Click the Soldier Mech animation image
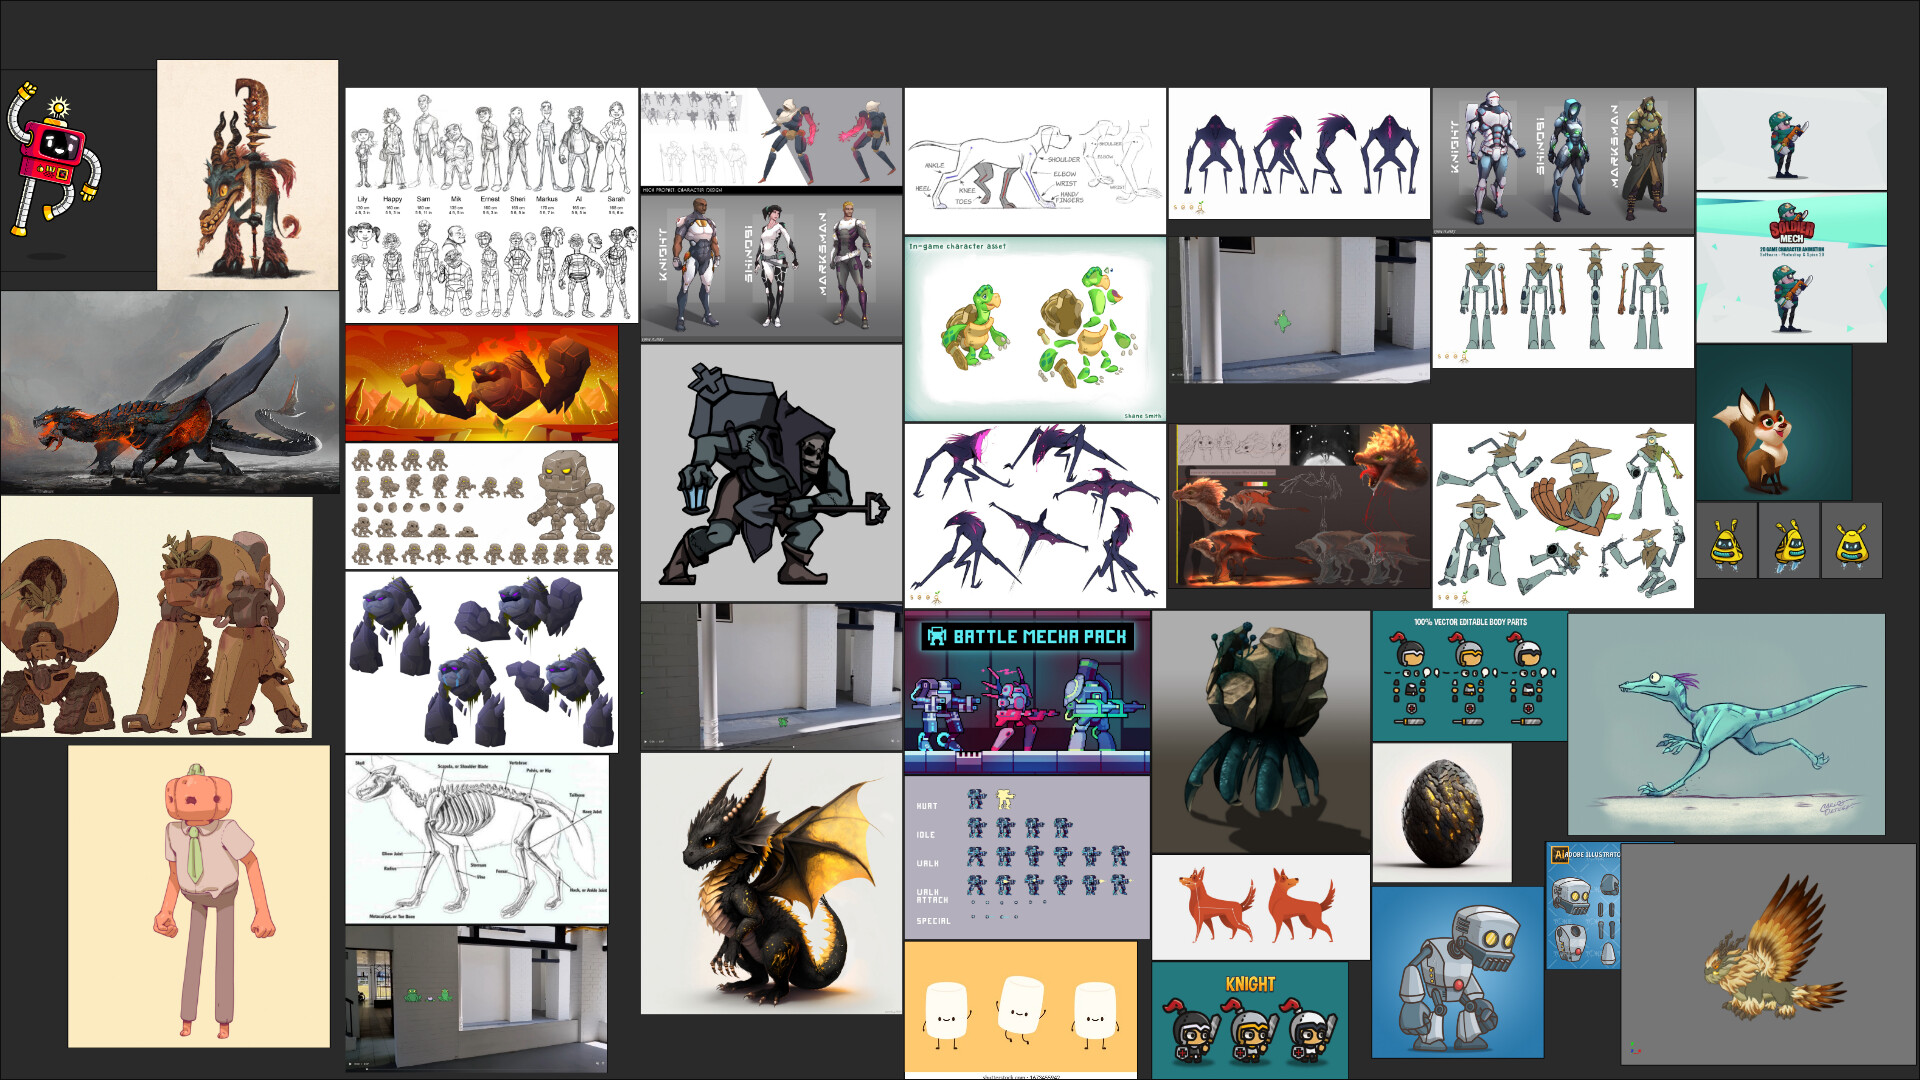This screenshot has height=1080, width=1920. [x=1792, y=269]
